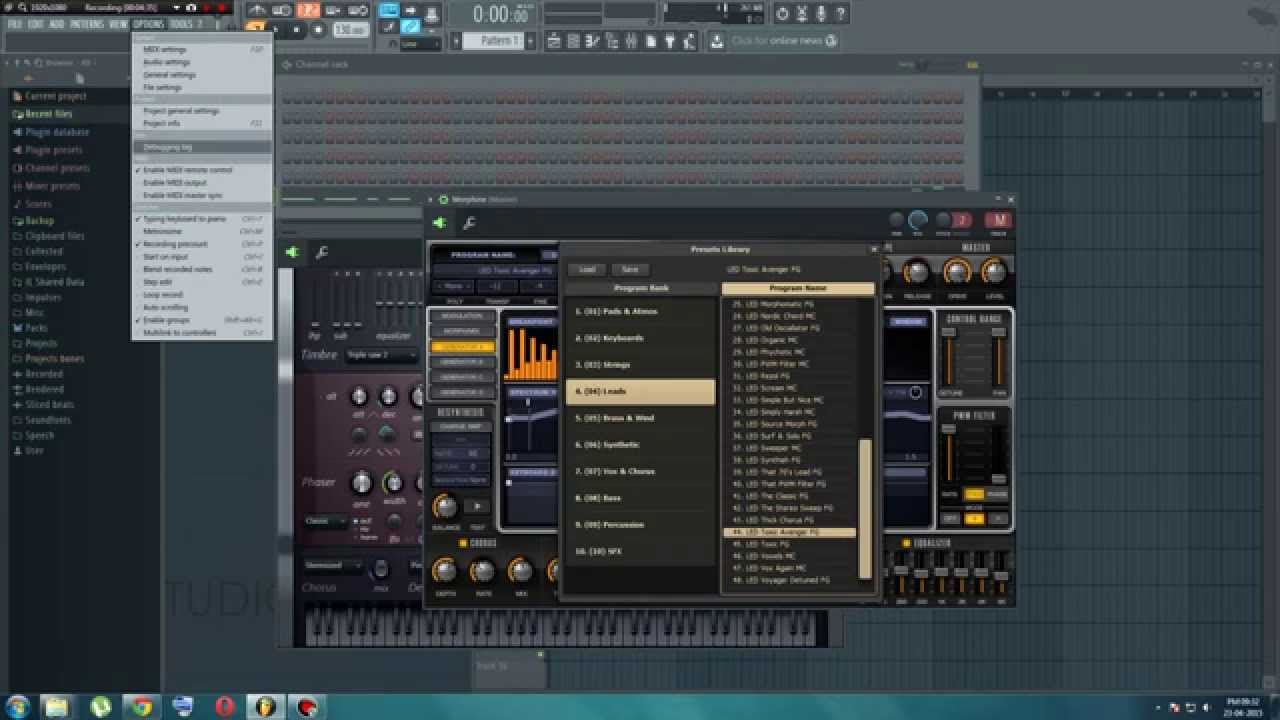The width and height of the screenshot is (1280, 720).
Task: Toggle Enable MIDI remote control option
Action: click(x=202, y=171)
